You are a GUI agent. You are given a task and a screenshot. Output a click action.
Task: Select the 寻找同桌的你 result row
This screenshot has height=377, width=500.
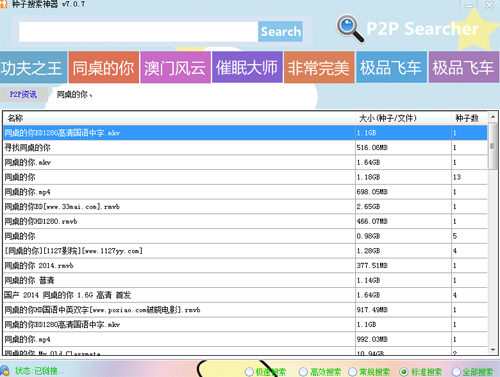coord(245,147)
